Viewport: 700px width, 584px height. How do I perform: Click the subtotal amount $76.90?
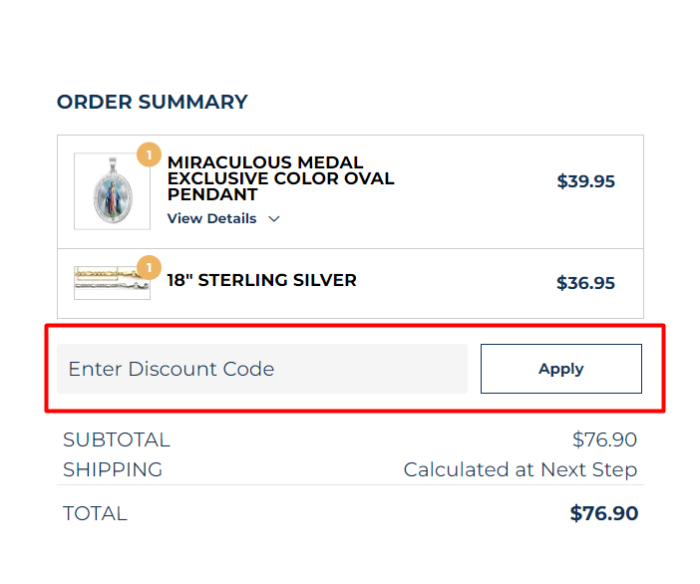point(604,440)
